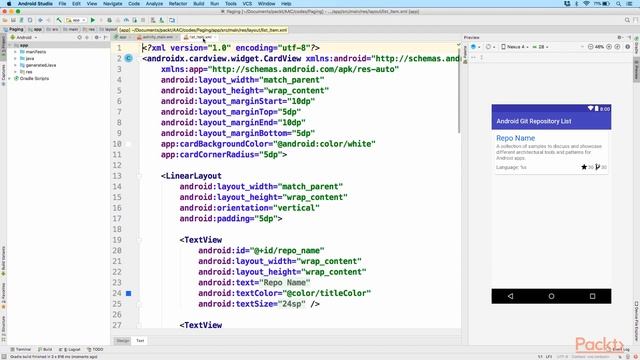Open the preview orientation dropdown
This screenshot has height=360, width=640.
[x=489, y=47]
